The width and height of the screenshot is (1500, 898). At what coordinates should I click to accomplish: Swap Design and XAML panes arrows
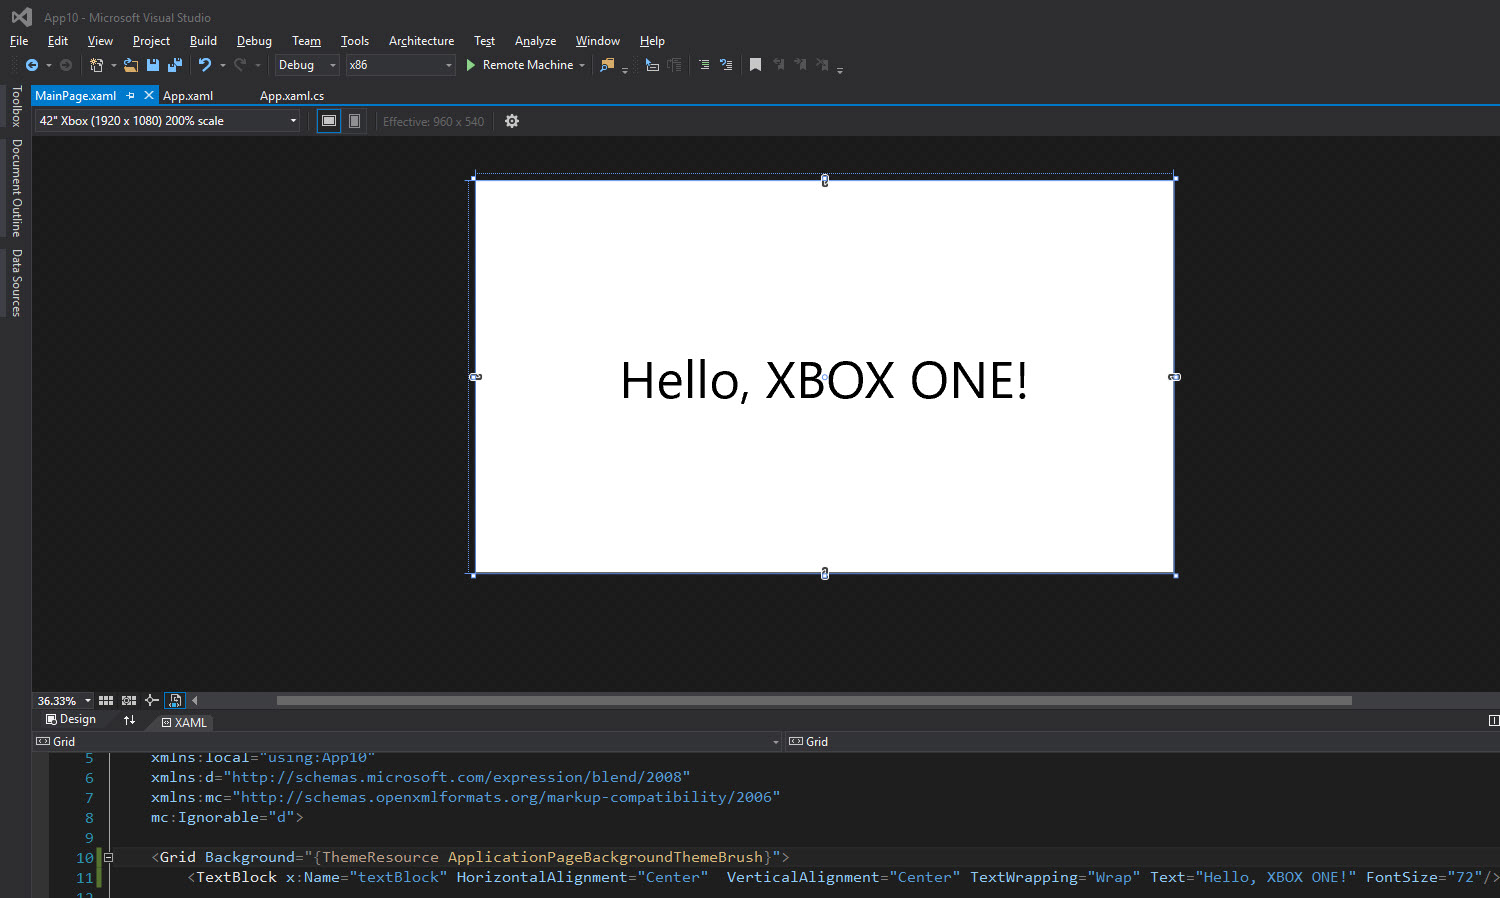129,720
